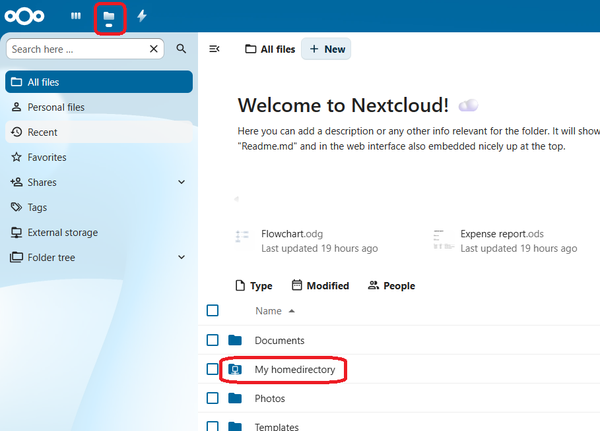The width and height of the screenshot is (600, 431).
Task: Open the Nextcloud logo home link
Action: (x=24, y=16)
